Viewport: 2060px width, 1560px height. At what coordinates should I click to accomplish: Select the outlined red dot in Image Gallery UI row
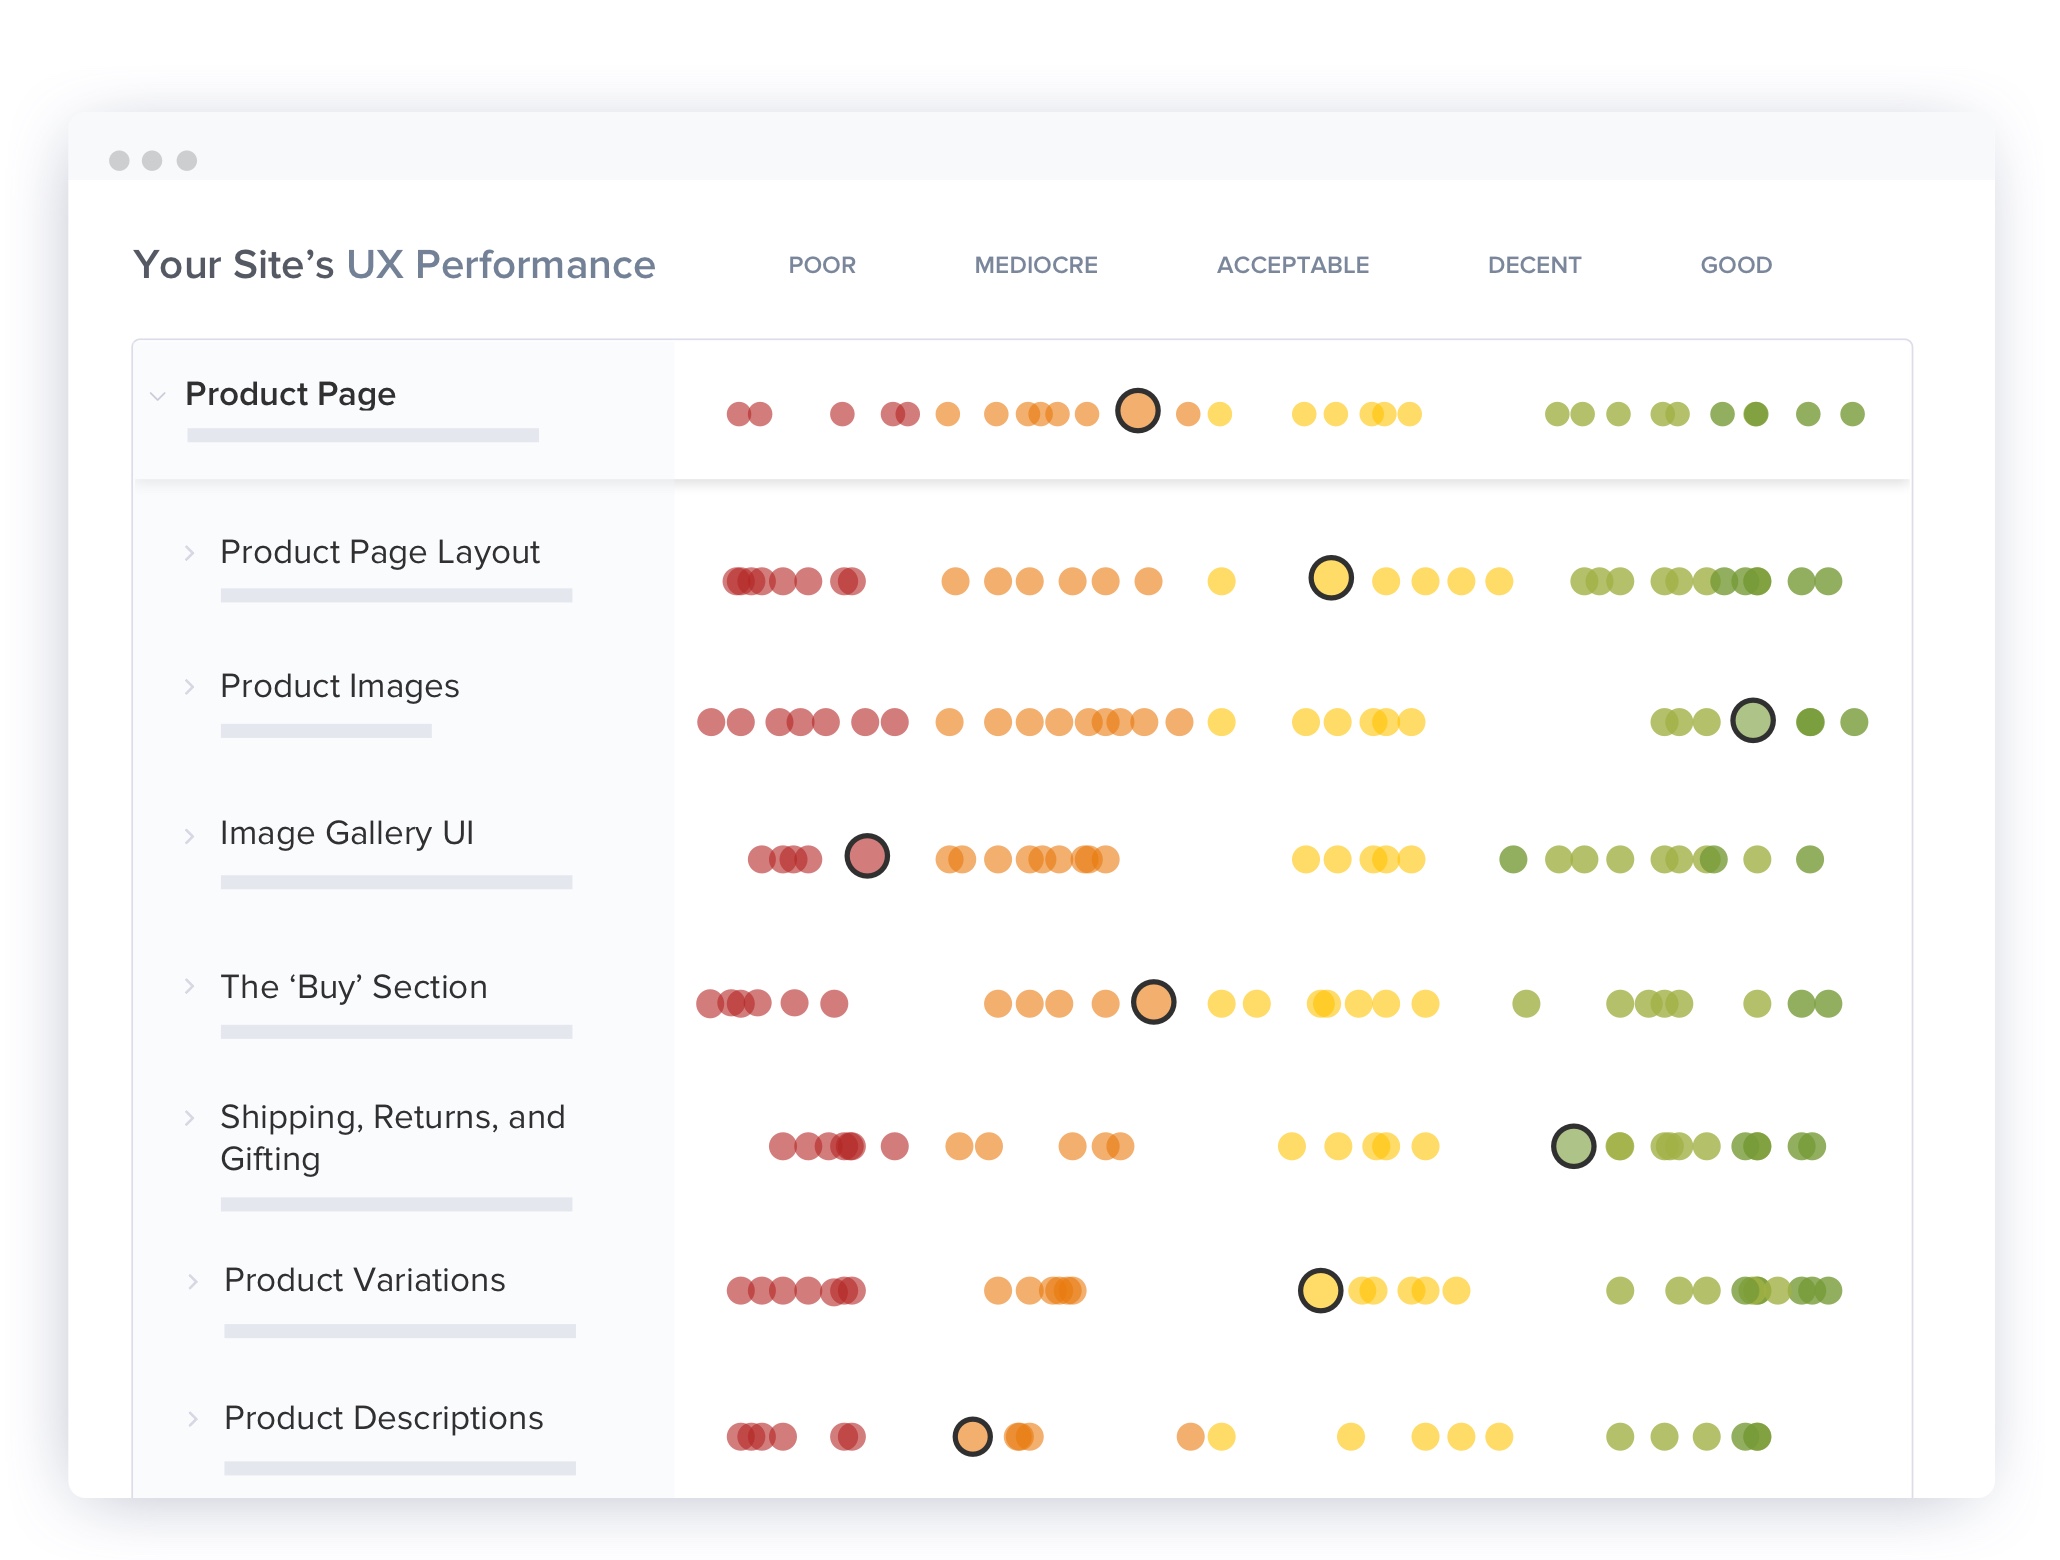coord(866,856)
